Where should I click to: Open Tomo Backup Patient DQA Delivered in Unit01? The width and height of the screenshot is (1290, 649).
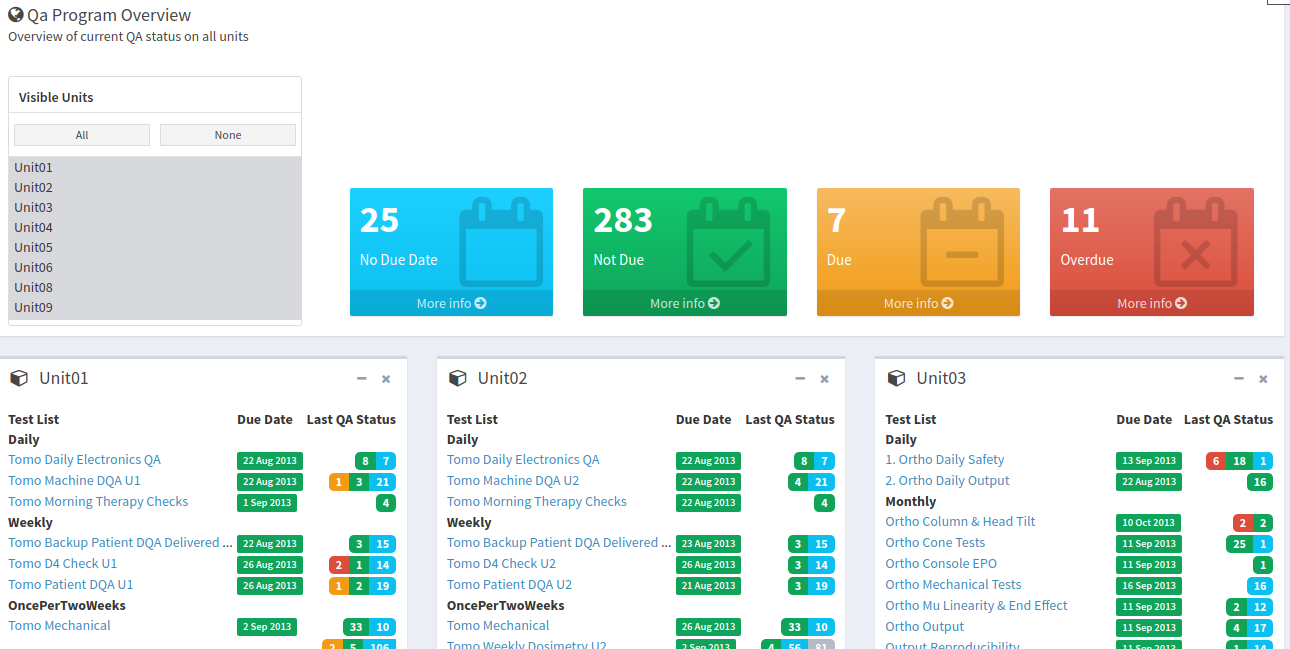coord(120,543)
